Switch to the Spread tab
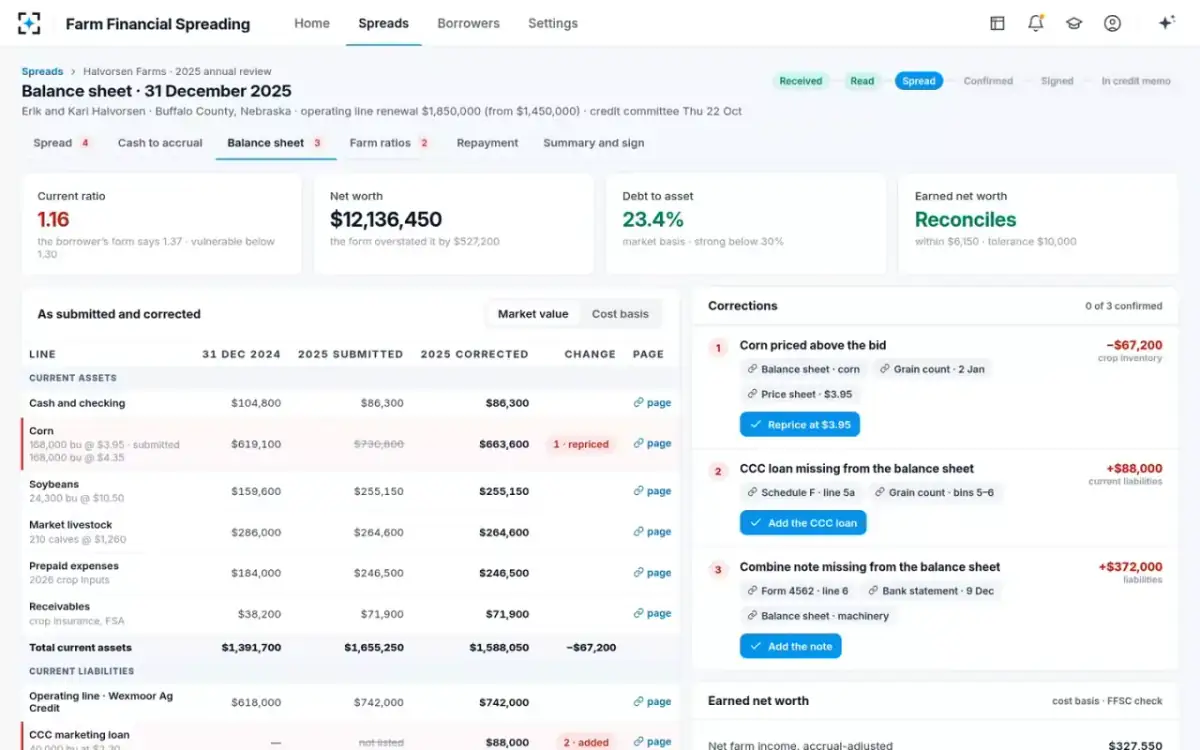The width and height of the screenshot is (1200, 750). tap(62, 143)
